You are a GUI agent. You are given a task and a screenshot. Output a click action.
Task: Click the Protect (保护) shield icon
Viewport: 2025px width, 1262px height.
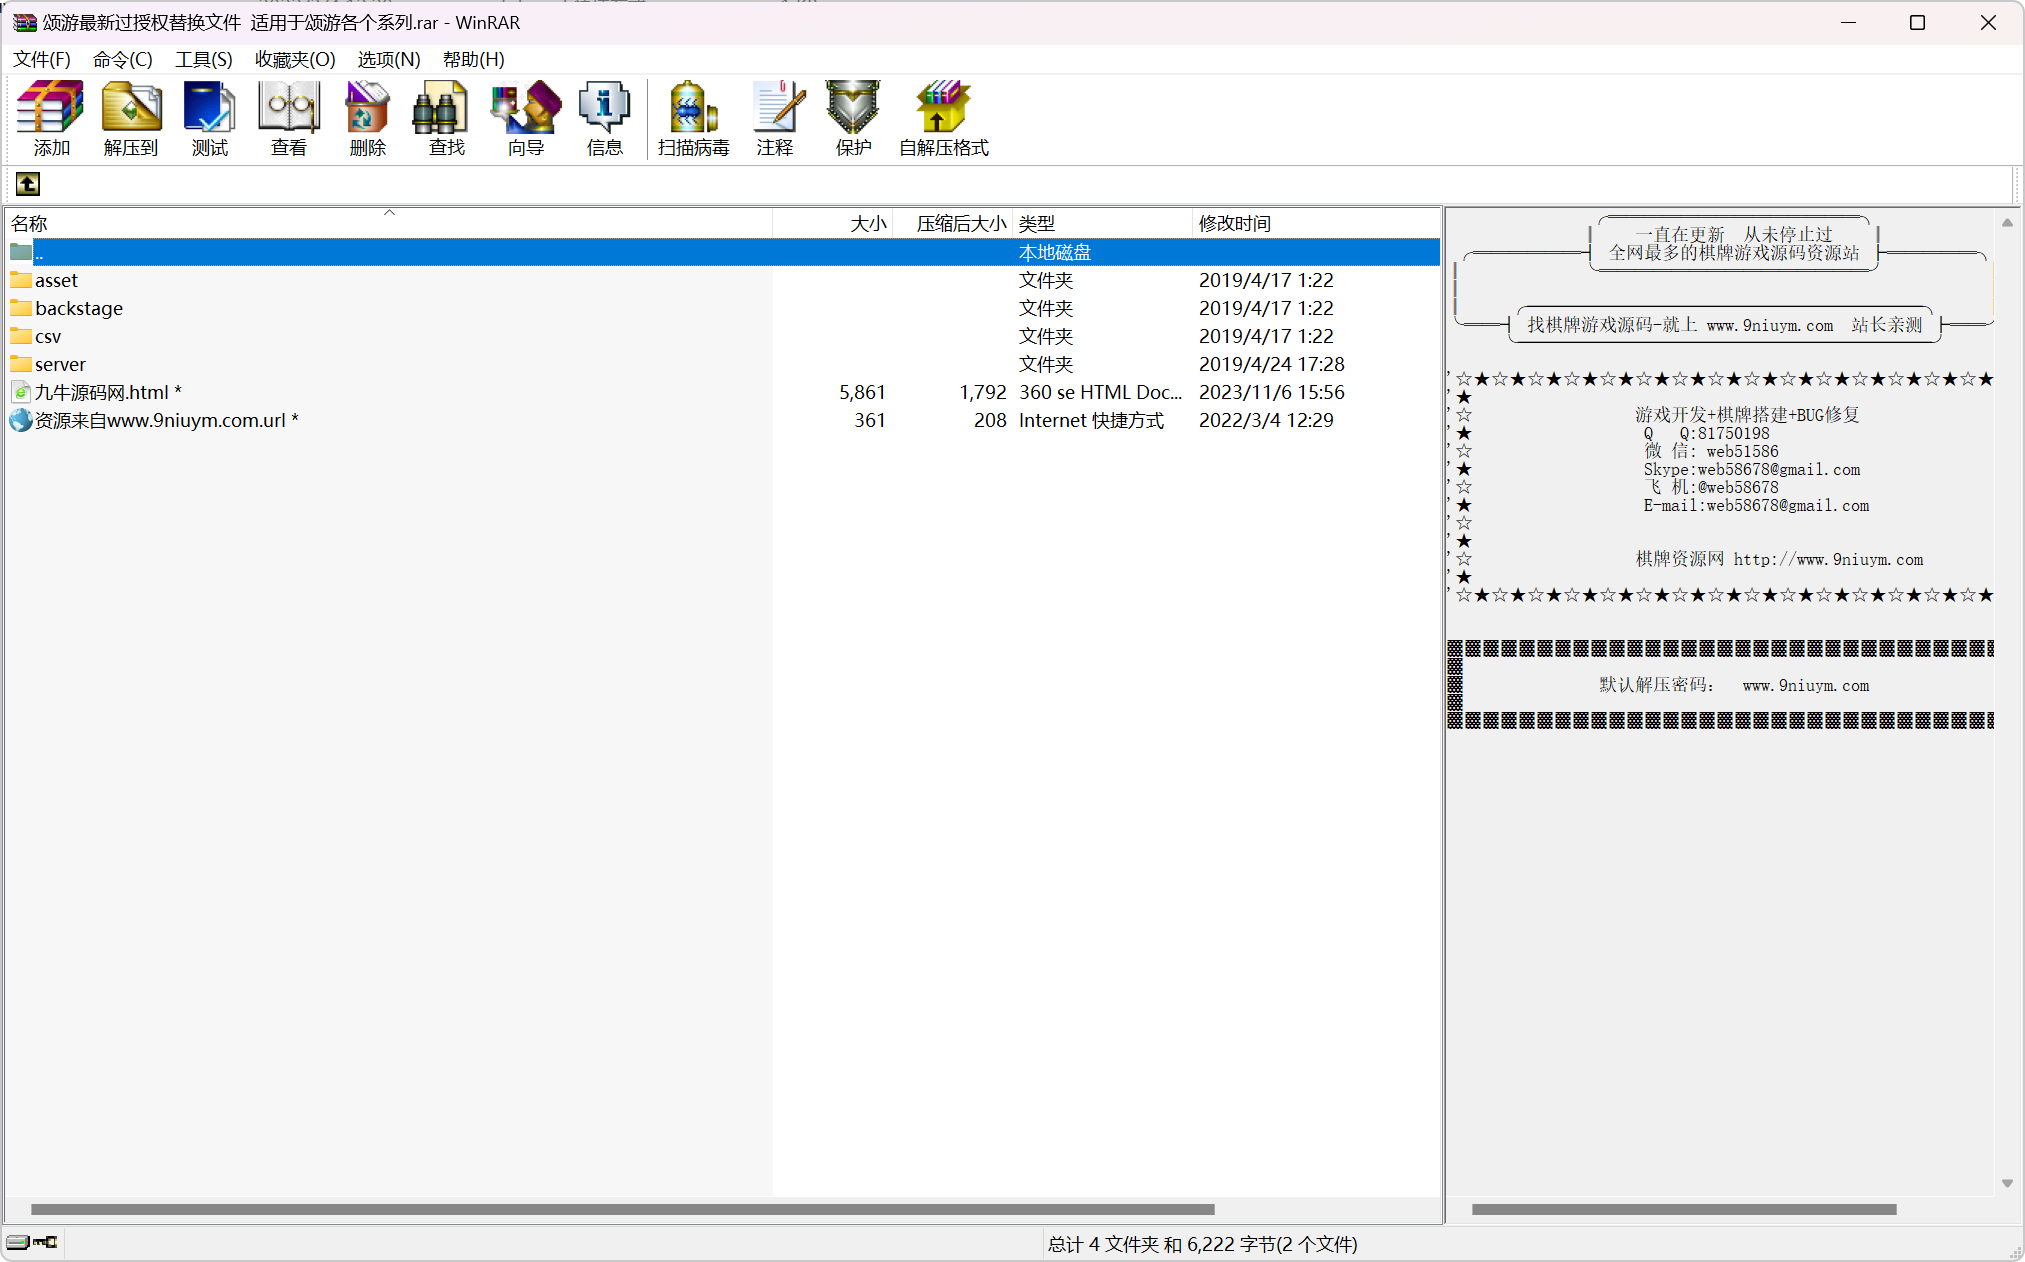[853, 119]
